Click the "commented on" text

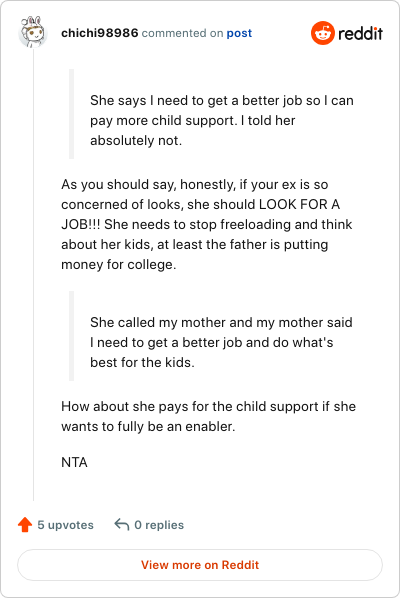coord(182,33)
